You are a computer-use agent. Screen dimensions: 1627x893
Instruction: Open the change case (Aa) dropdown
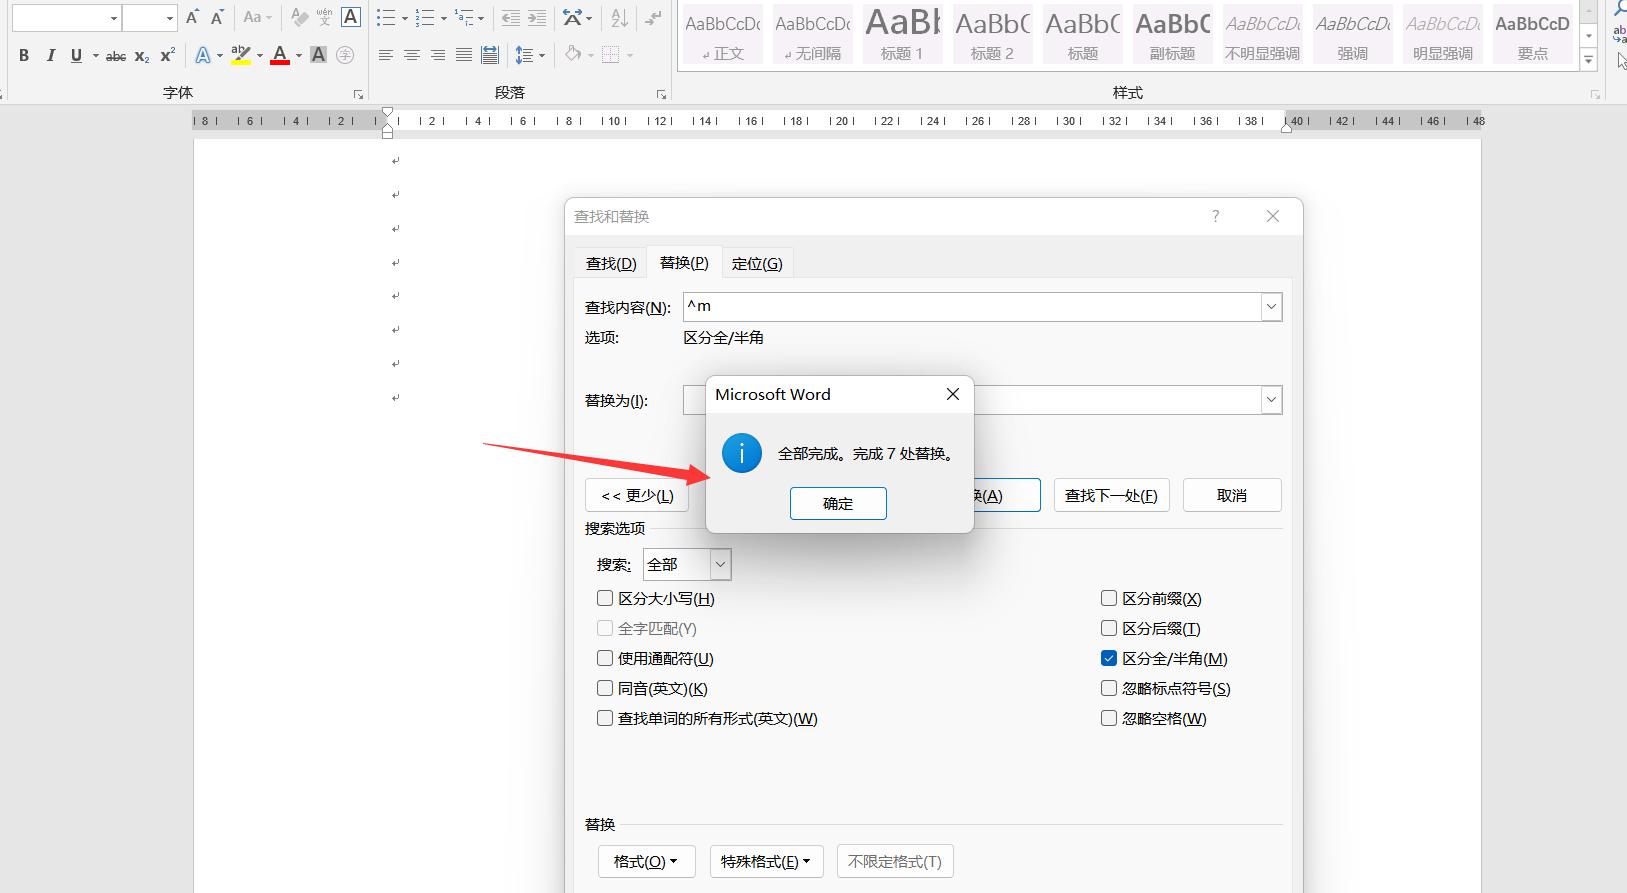coord(257,17)
